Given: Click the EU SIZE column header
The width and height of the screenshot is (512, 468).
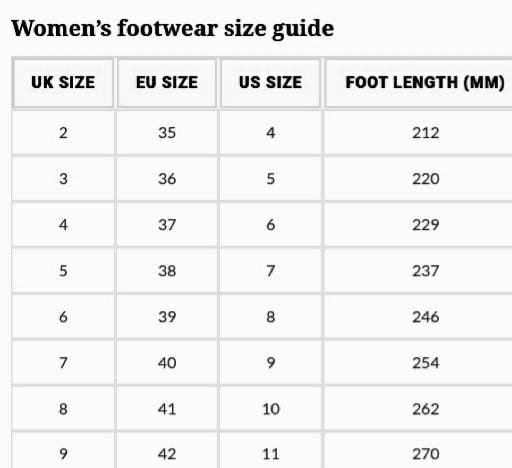Looking at the screenshot, I should [167, 83].
